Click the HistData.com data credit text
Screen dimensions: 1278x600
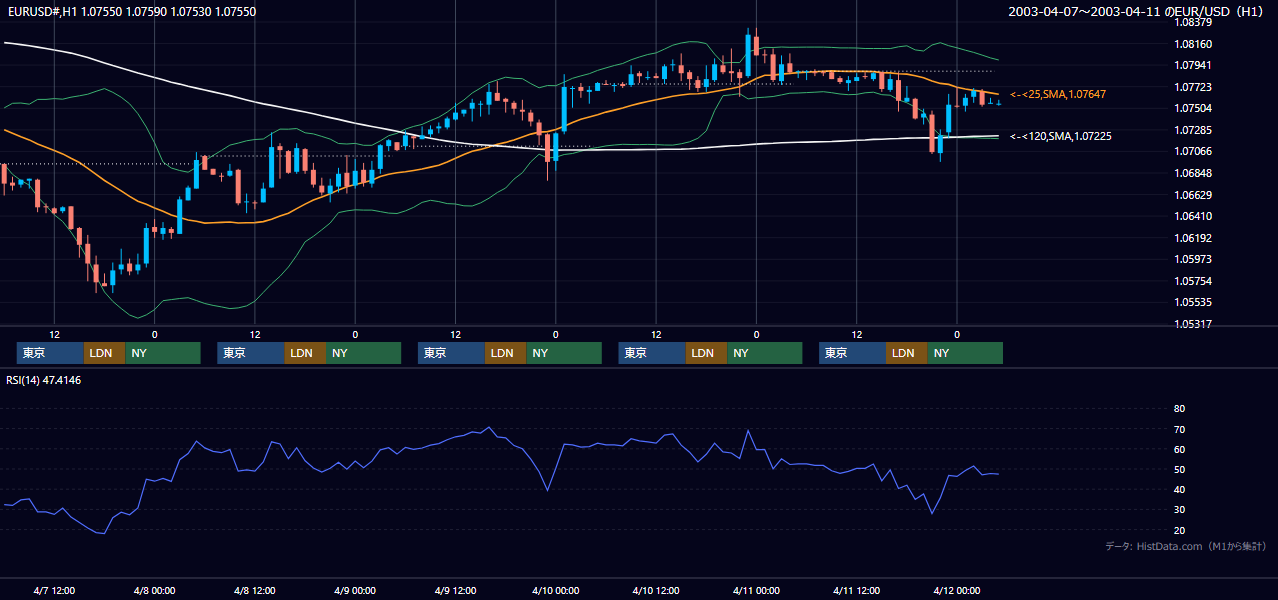[x=1186, y=546]
